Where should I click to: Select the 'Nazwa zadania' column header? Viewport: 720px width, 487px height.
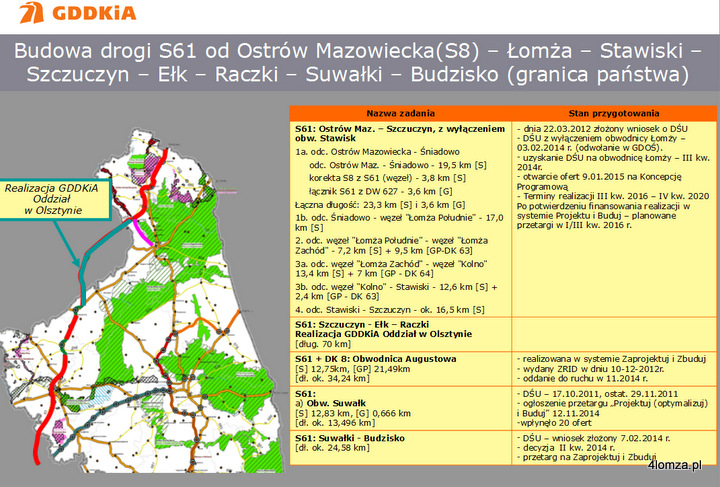(400, 113)
